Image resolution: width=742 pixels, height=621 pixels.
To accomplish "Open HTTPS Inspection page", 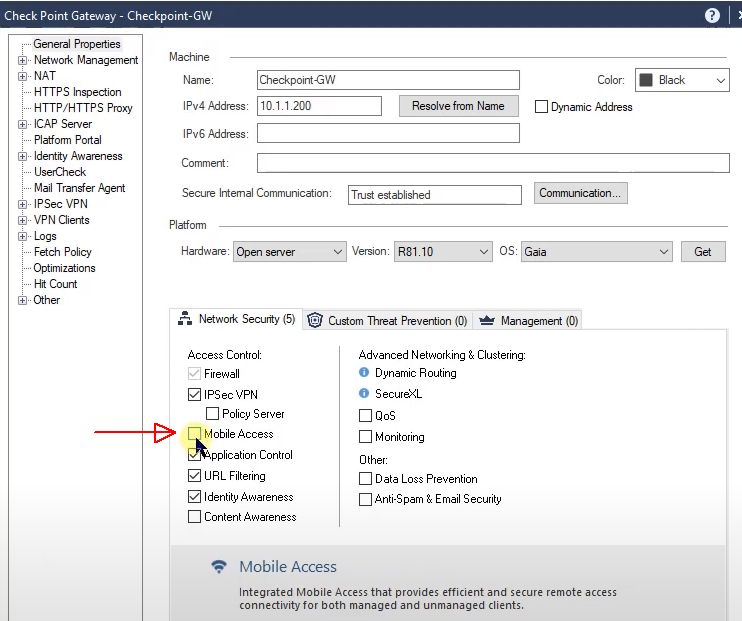I will (x=78, y=92).
